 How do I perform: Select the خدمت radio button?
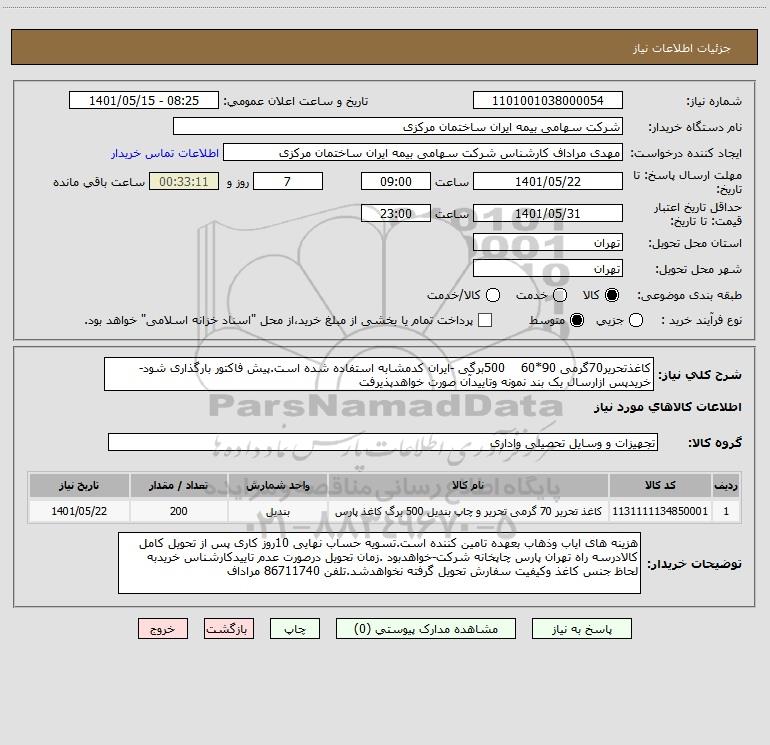tap(560, 295)
